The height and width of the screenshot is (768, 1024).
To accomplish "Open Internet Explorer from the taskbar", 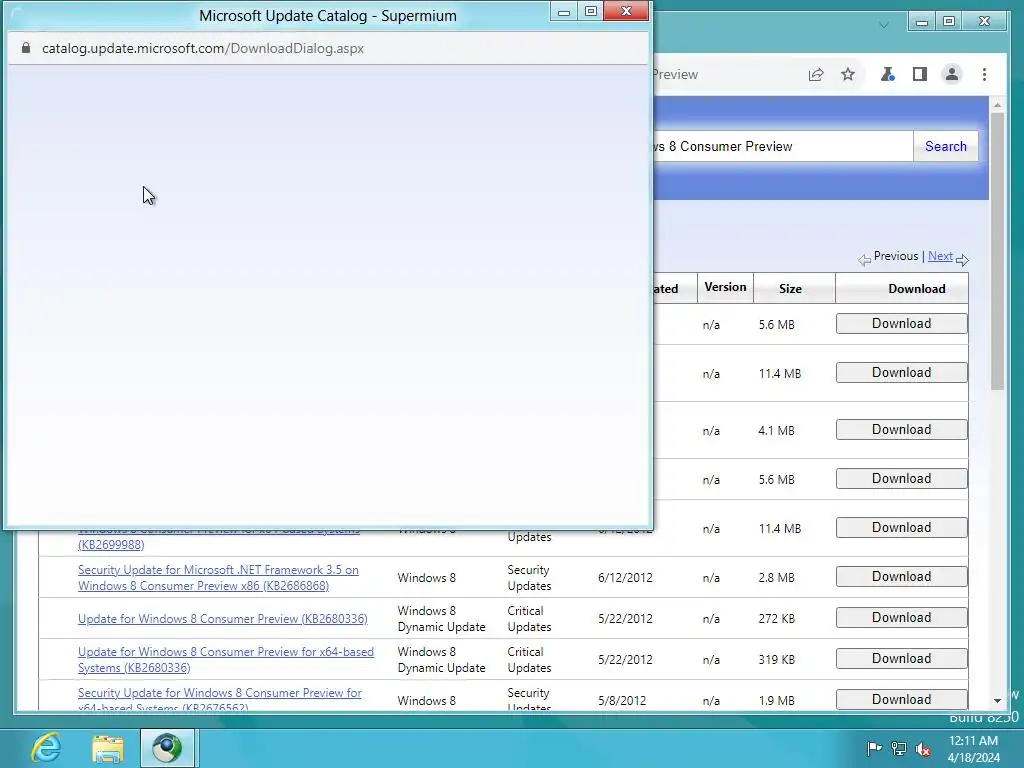I will click(46, 748).
